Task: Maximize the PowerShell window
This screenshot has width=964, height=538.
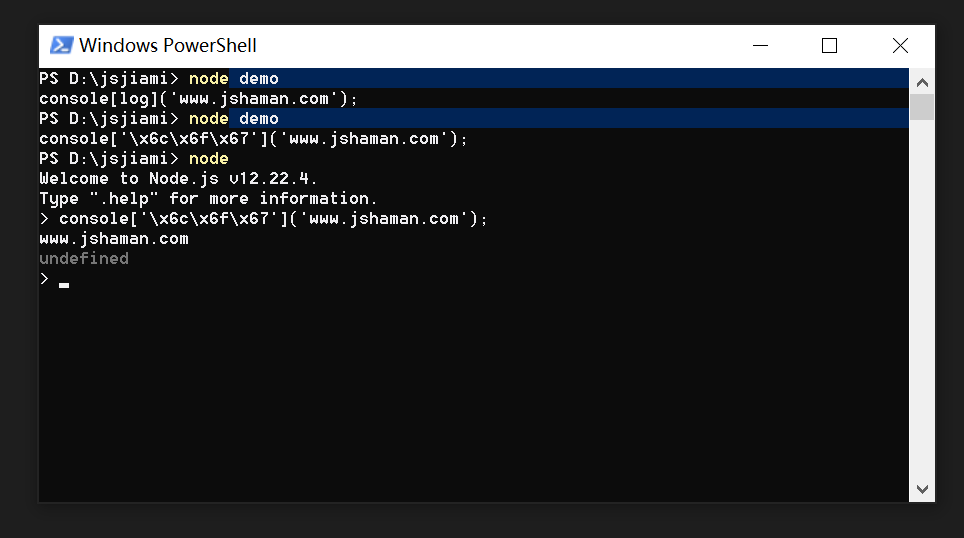Action: (829, 45)
